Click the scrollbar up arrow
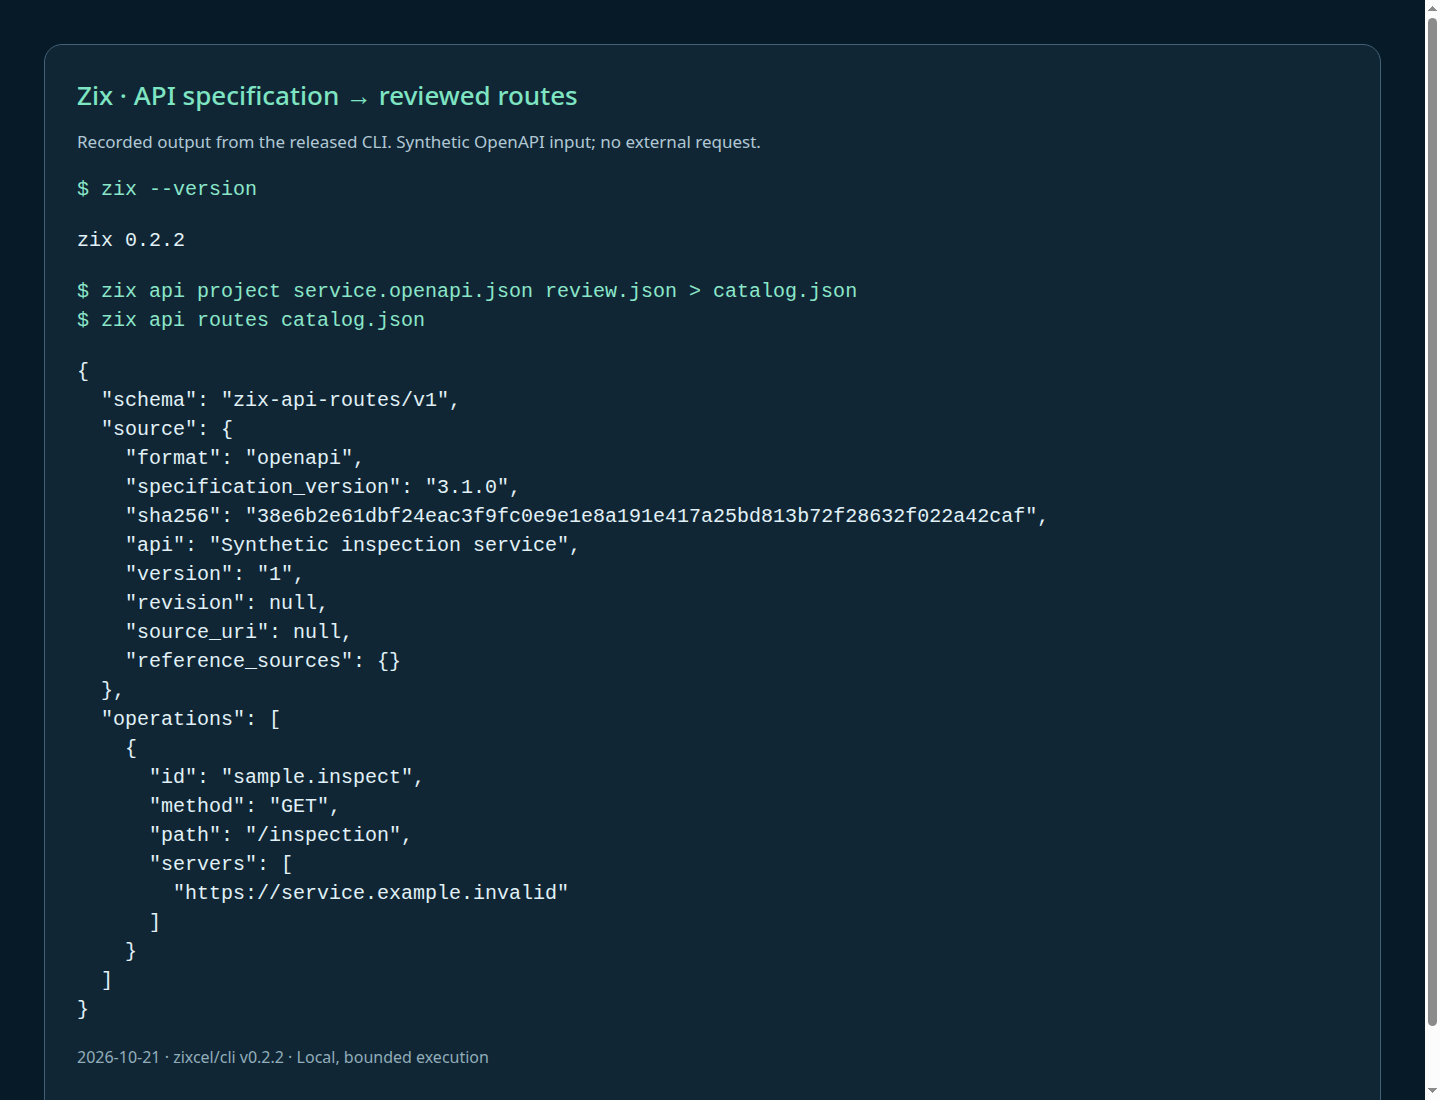The height and width of the screenshot is (1100, 1440). tap(1432, 7)
